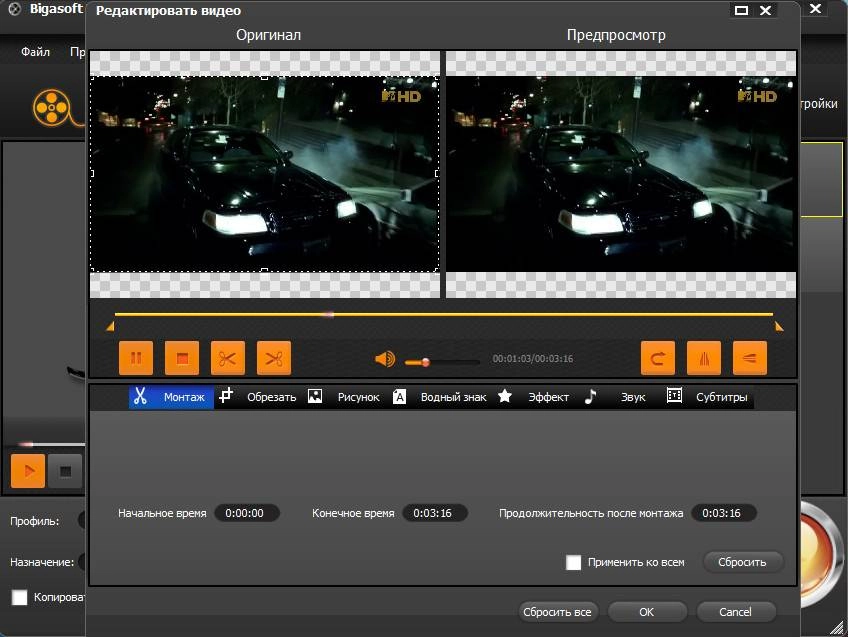The image size is (848, 637).
Task: Click the right trim end marker
Action: pyautogui.click(x=779, y=326)
